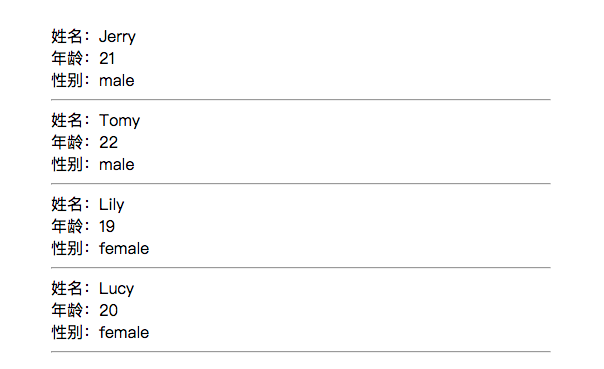Click Lily's gender value female
Viewport: 604px width, 369px height.
point(124,249)
